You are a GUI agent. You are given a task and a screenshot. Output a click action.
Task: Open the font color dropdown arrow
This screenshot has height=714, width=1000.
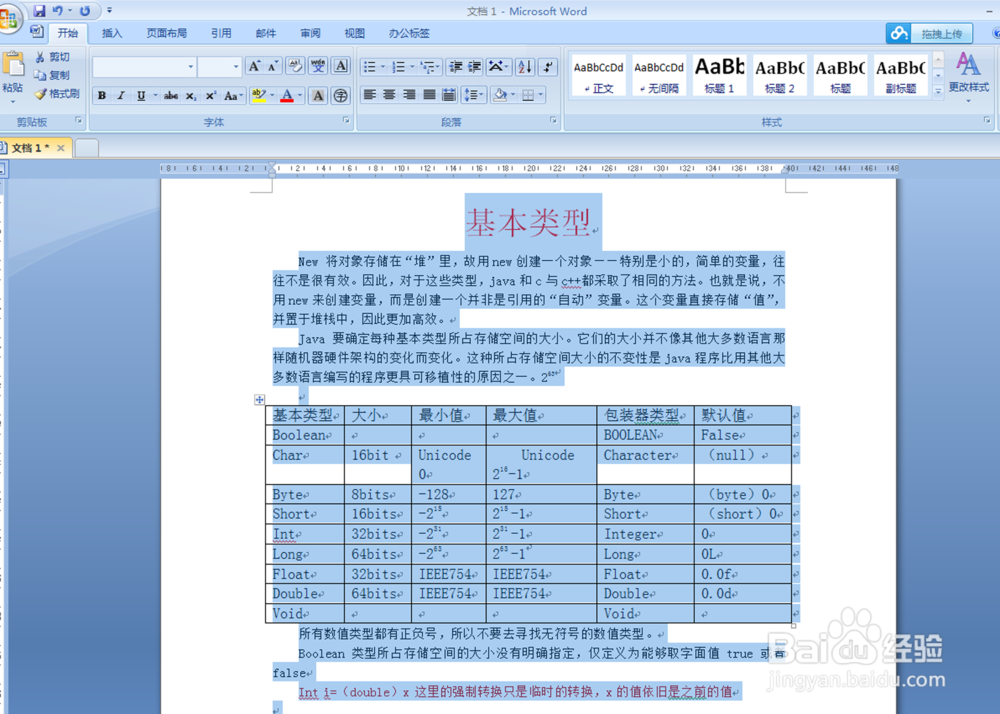click(299, 95)
